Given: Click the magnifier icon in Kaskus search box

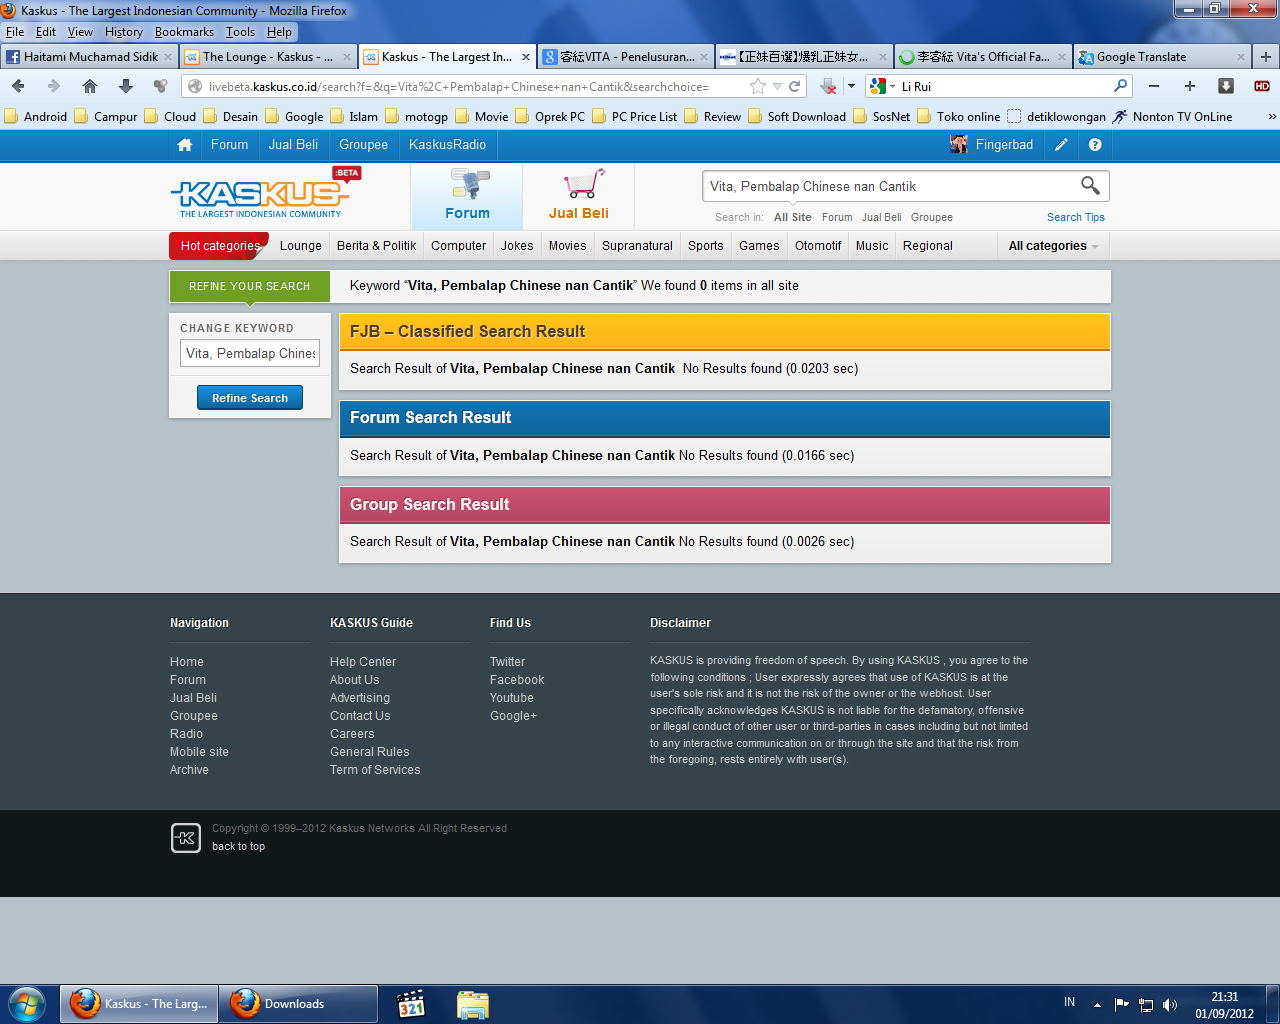Looking at the screenshot, I should (1090, 186).
